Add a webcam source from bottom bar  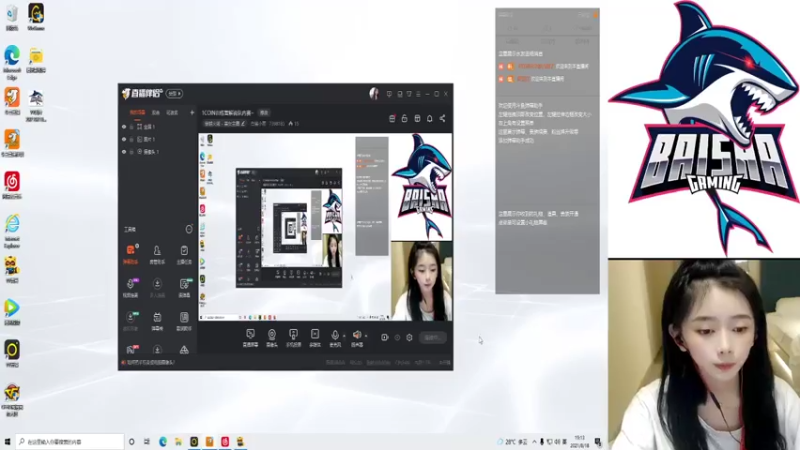272,338
